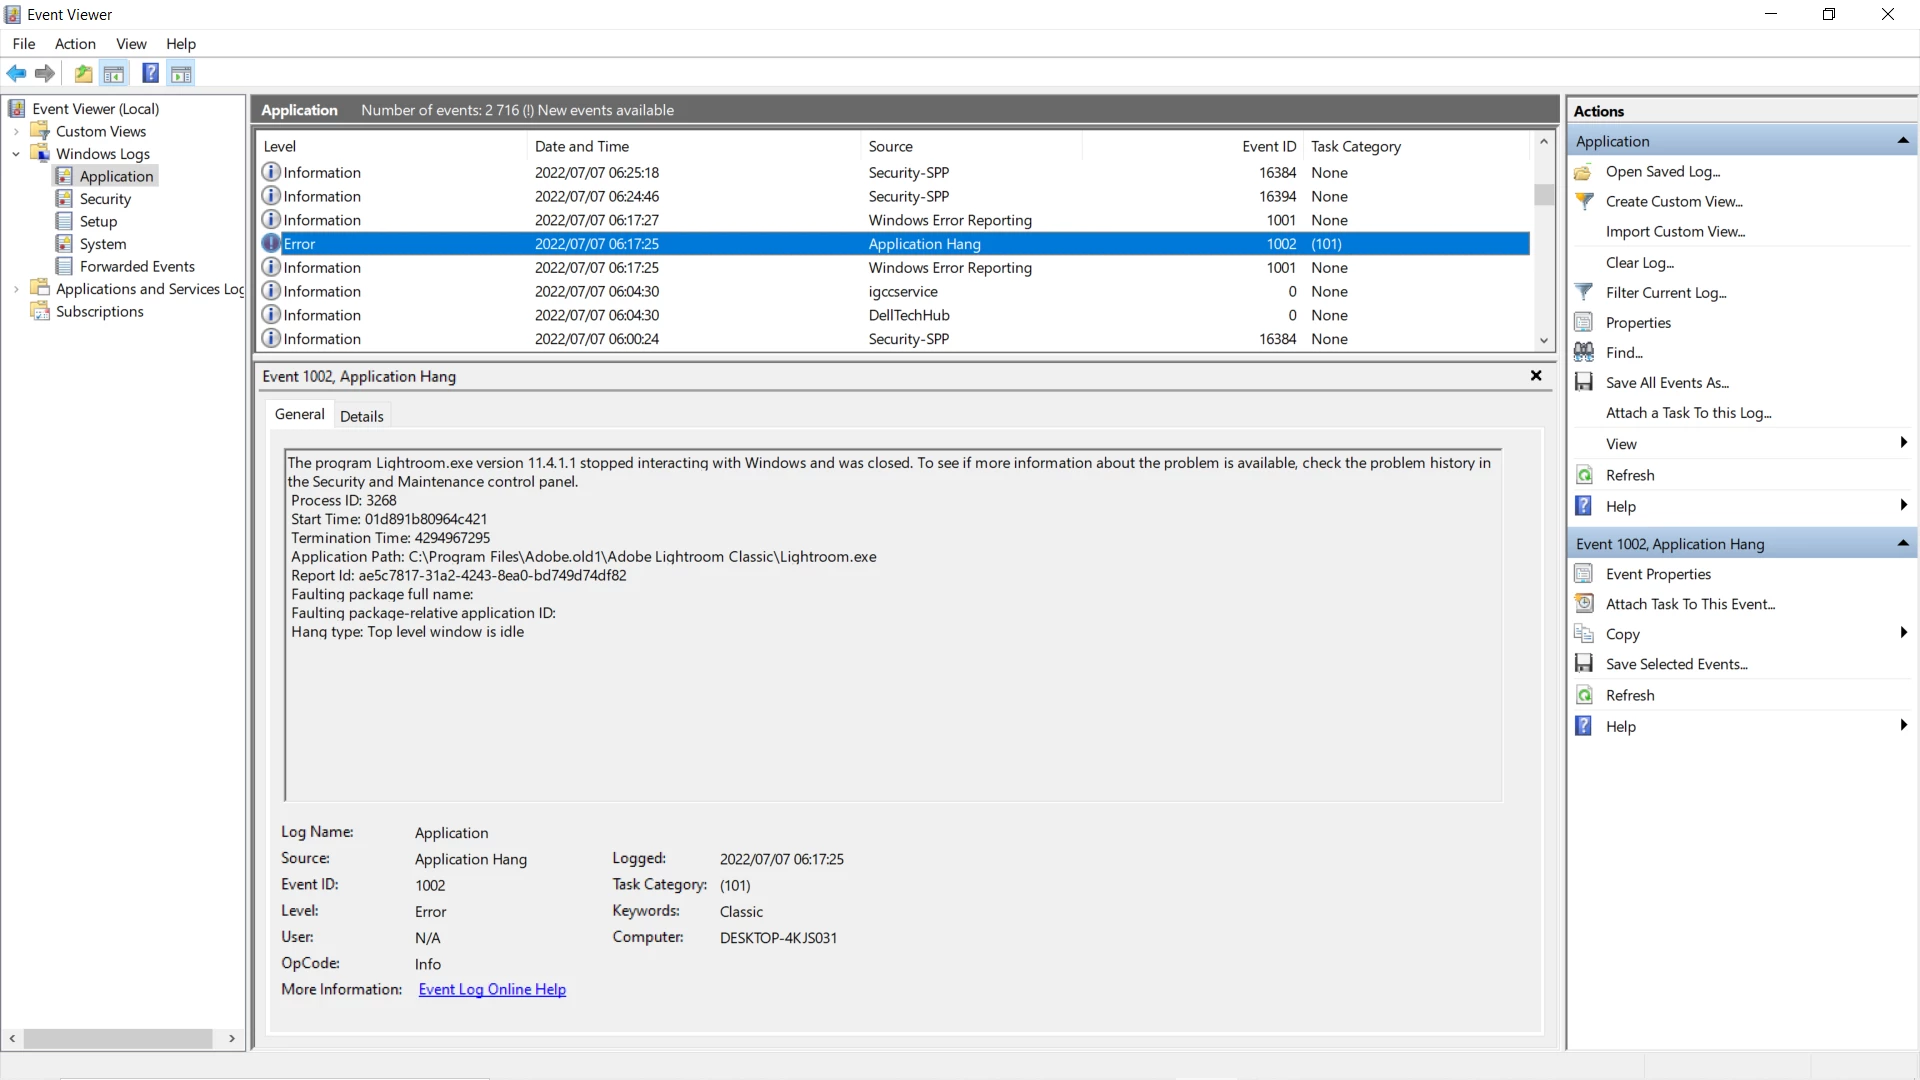Screen dimensions: 1920x1080
Task: Open the Action menu
Action: click(75, 44)
